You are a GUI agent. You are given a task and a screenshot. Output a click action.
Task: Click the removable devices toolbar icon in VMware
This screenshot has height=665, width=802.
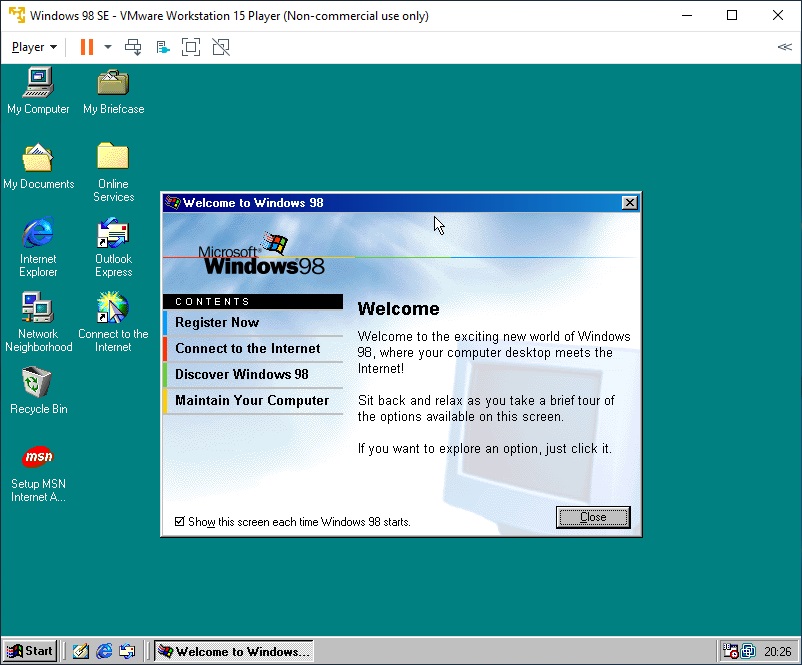click(163, 48)
